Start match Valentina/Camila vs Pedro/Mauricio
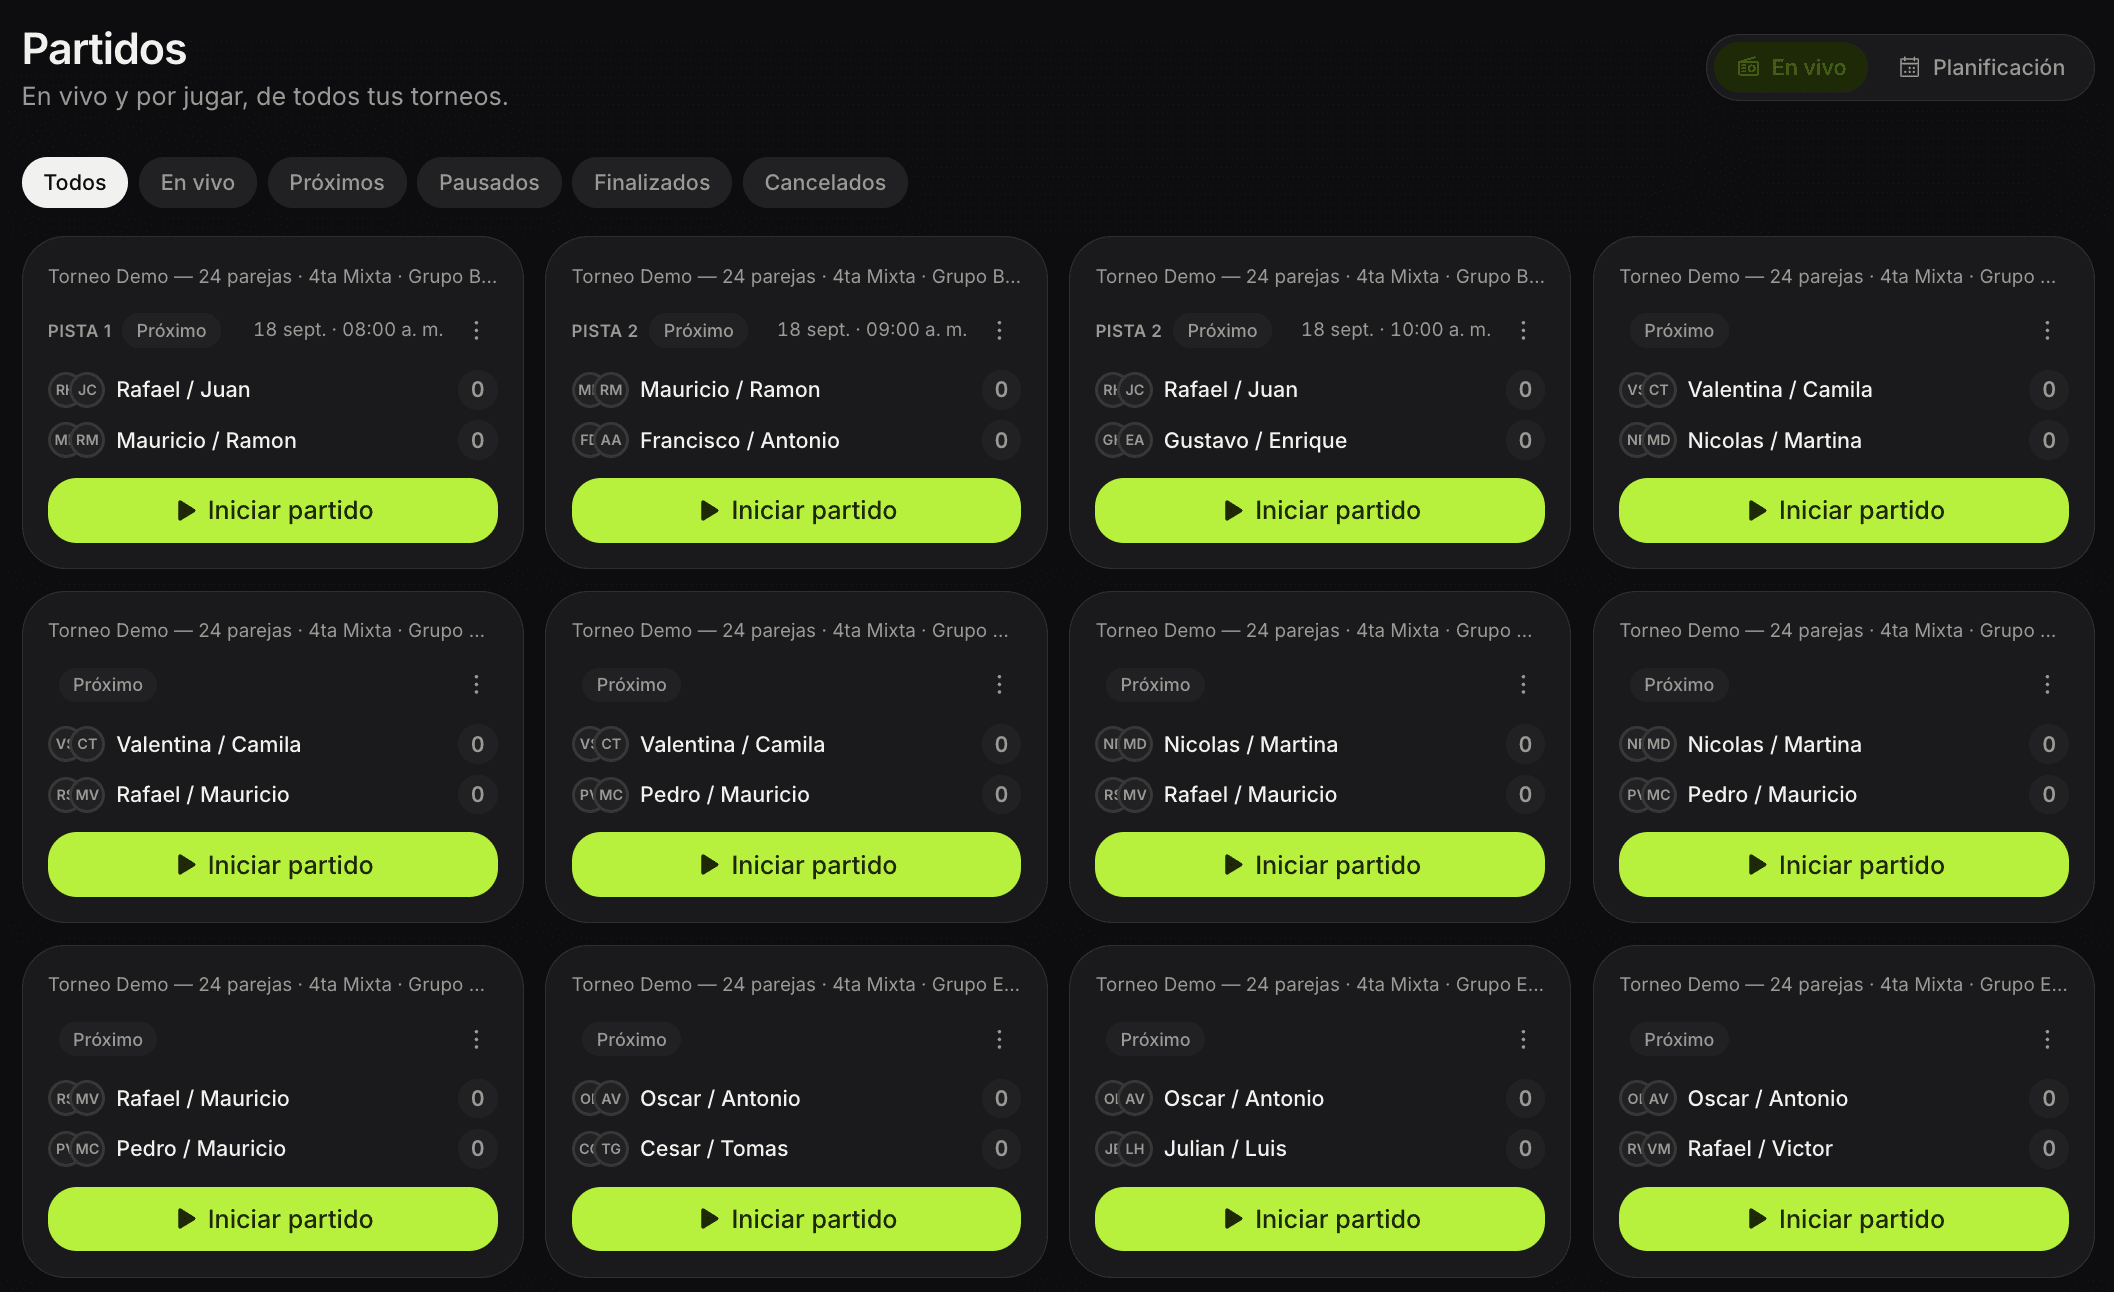 [x=796, y=865]
